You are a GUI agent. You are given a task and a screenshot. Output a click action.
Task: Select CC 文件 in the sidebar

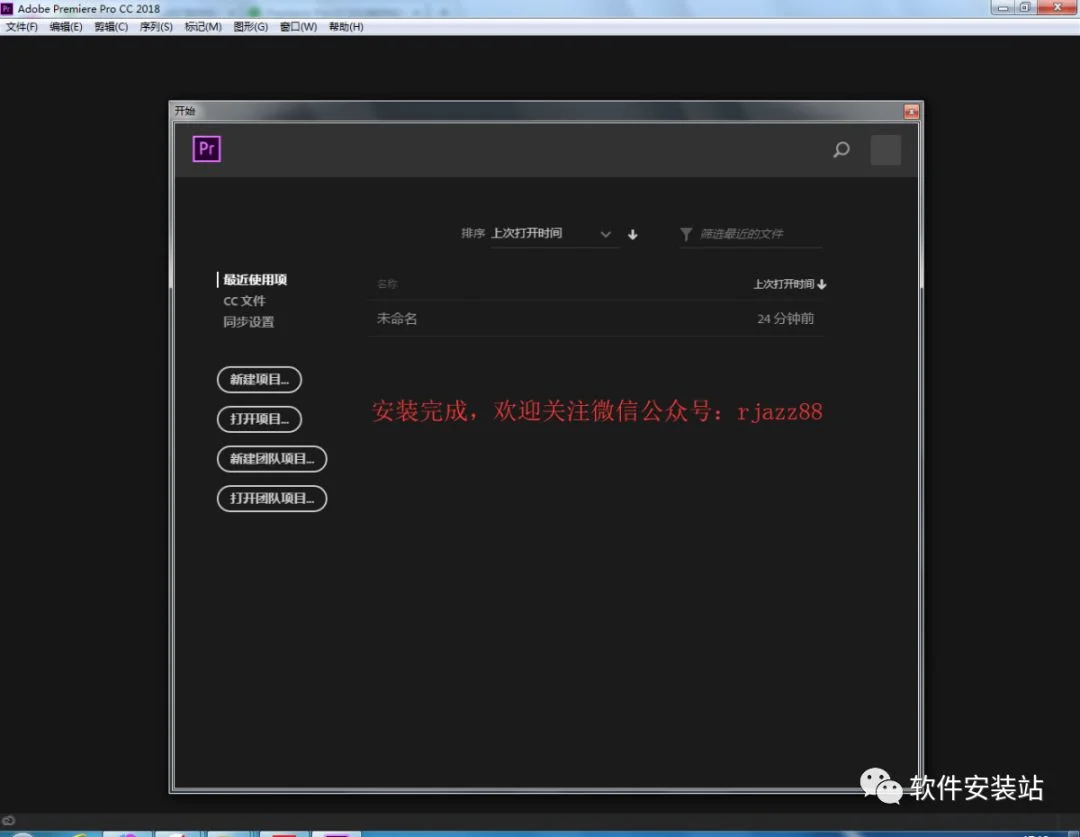(x=244, y=301)
